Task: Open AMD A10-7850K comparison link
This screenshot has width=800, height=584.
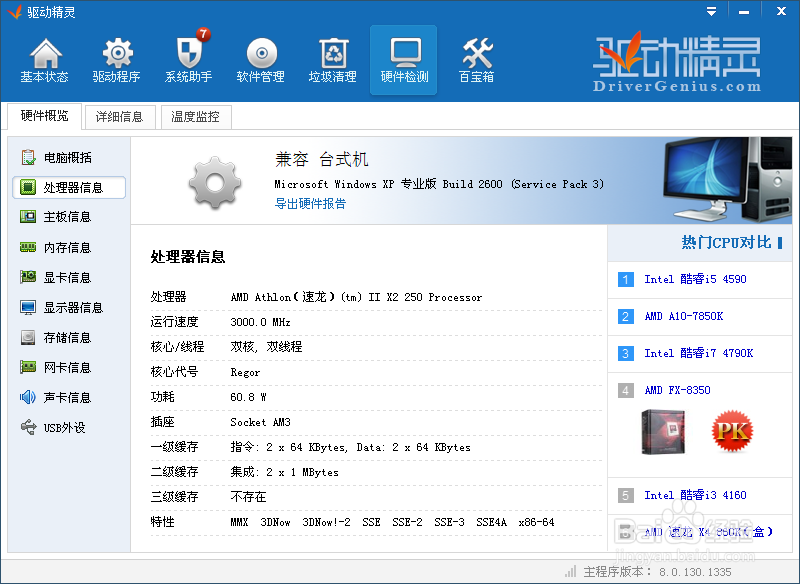Action: [684, 316]
